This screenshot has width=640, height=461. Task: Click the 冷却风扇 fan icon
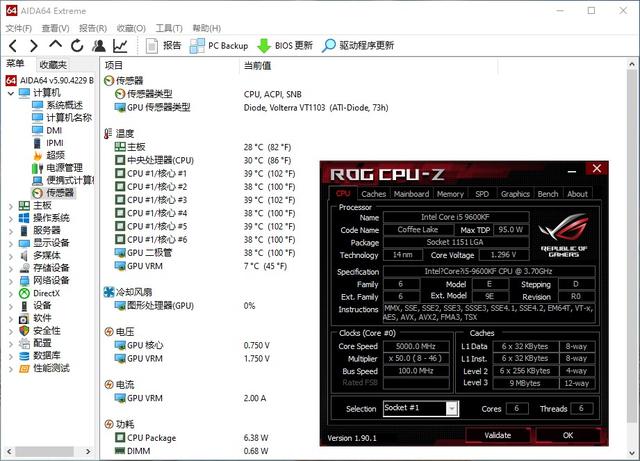[x=109, y=292]
